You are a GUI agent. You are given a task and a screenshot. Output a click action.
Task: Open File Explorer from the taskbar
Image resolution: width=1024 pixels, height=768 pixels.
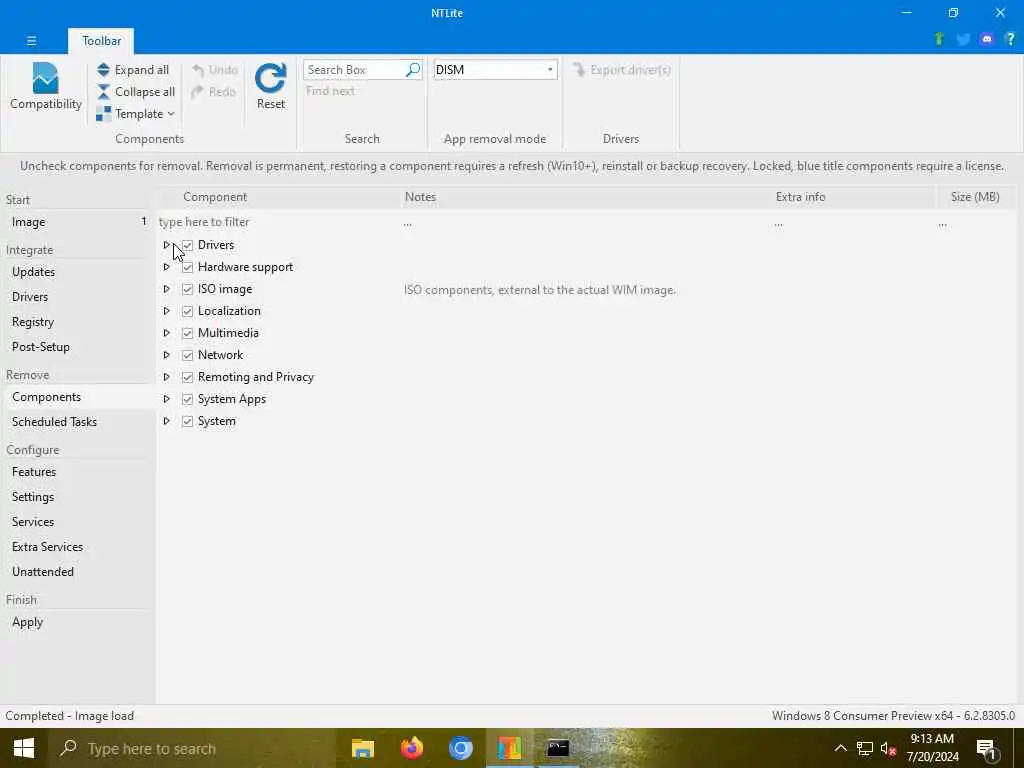coord(362,748)
